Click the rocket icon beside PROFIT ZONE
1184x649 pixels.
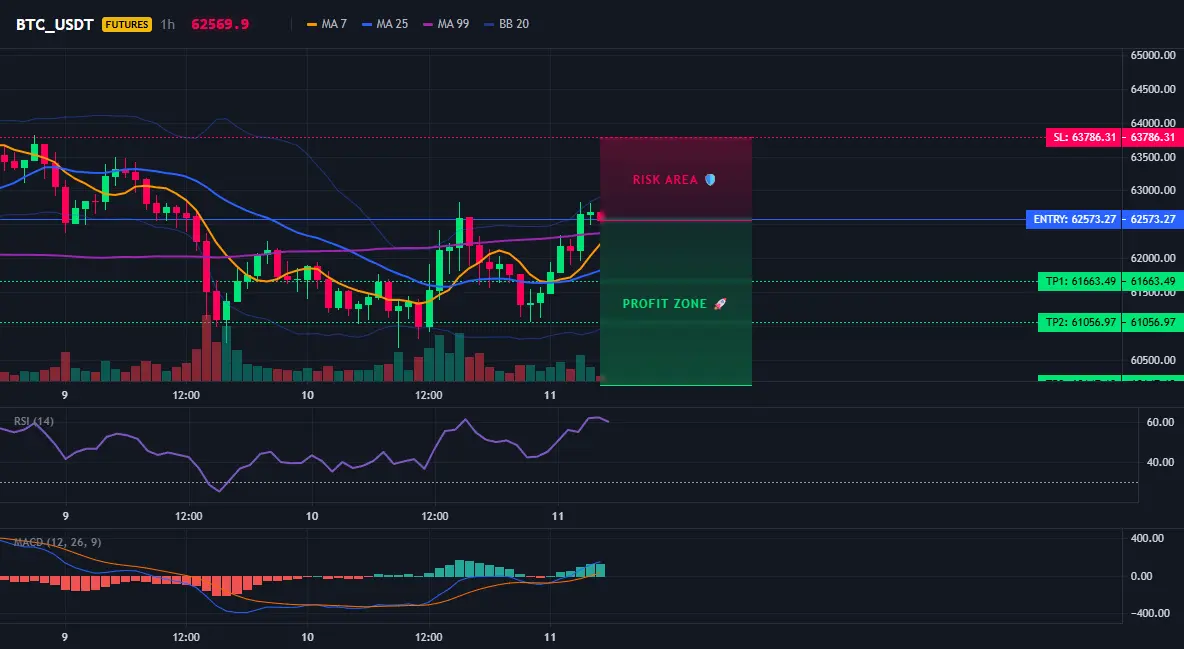[x=720, y=304]
